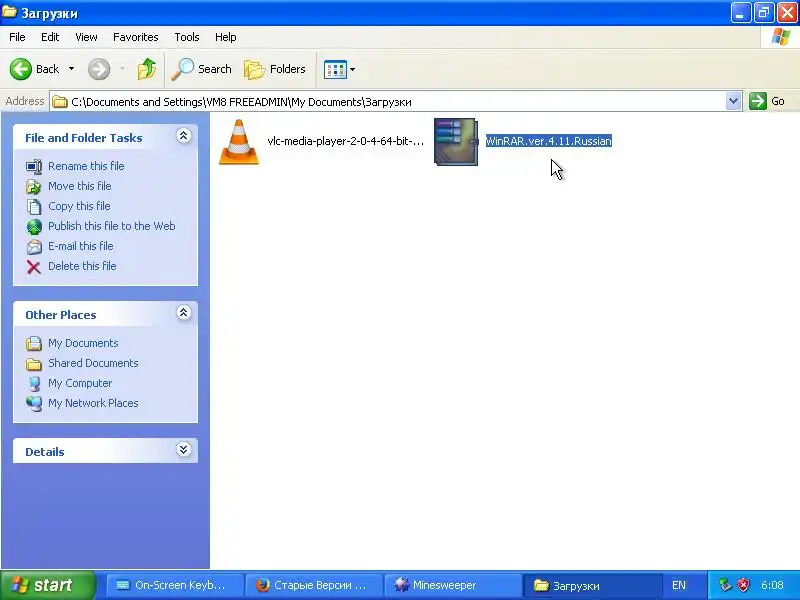Viewport: 800px width, 600px height.
Task: Switch to On-Screen Keyboard taskbar button
Action: (x=175, y=585)
